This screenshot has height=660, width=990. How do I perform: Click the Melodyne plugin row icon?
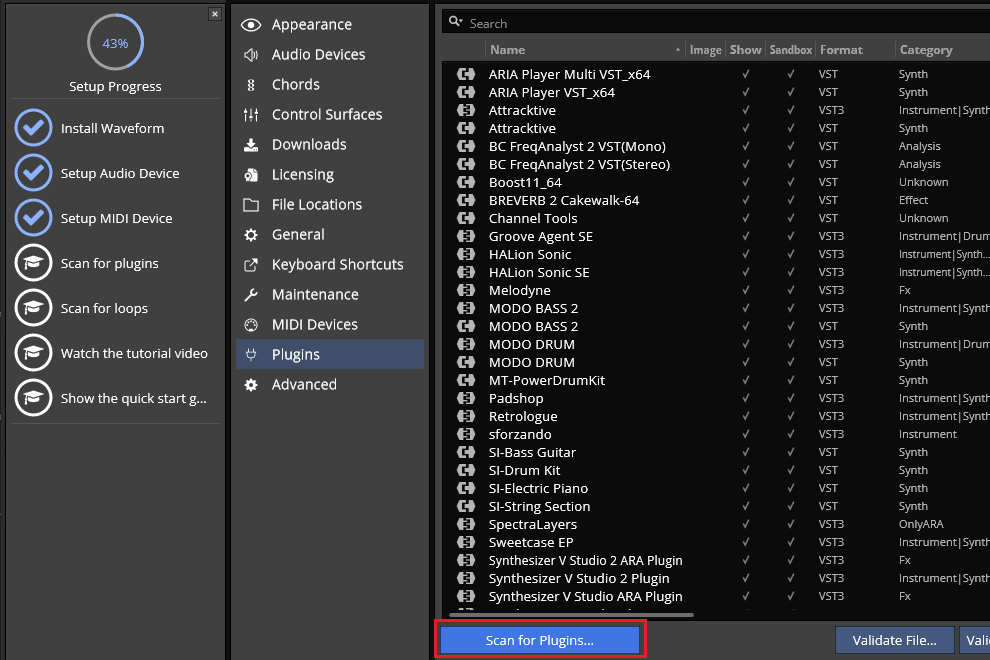click(465, 290)
